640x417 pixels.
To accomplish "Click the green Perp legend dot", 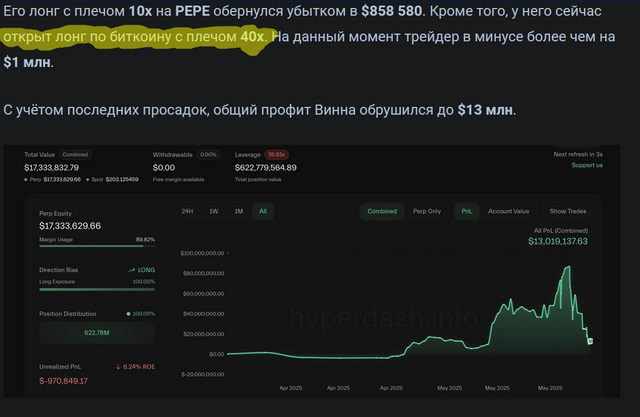I will pyautogui.click(x=27, y=177).
